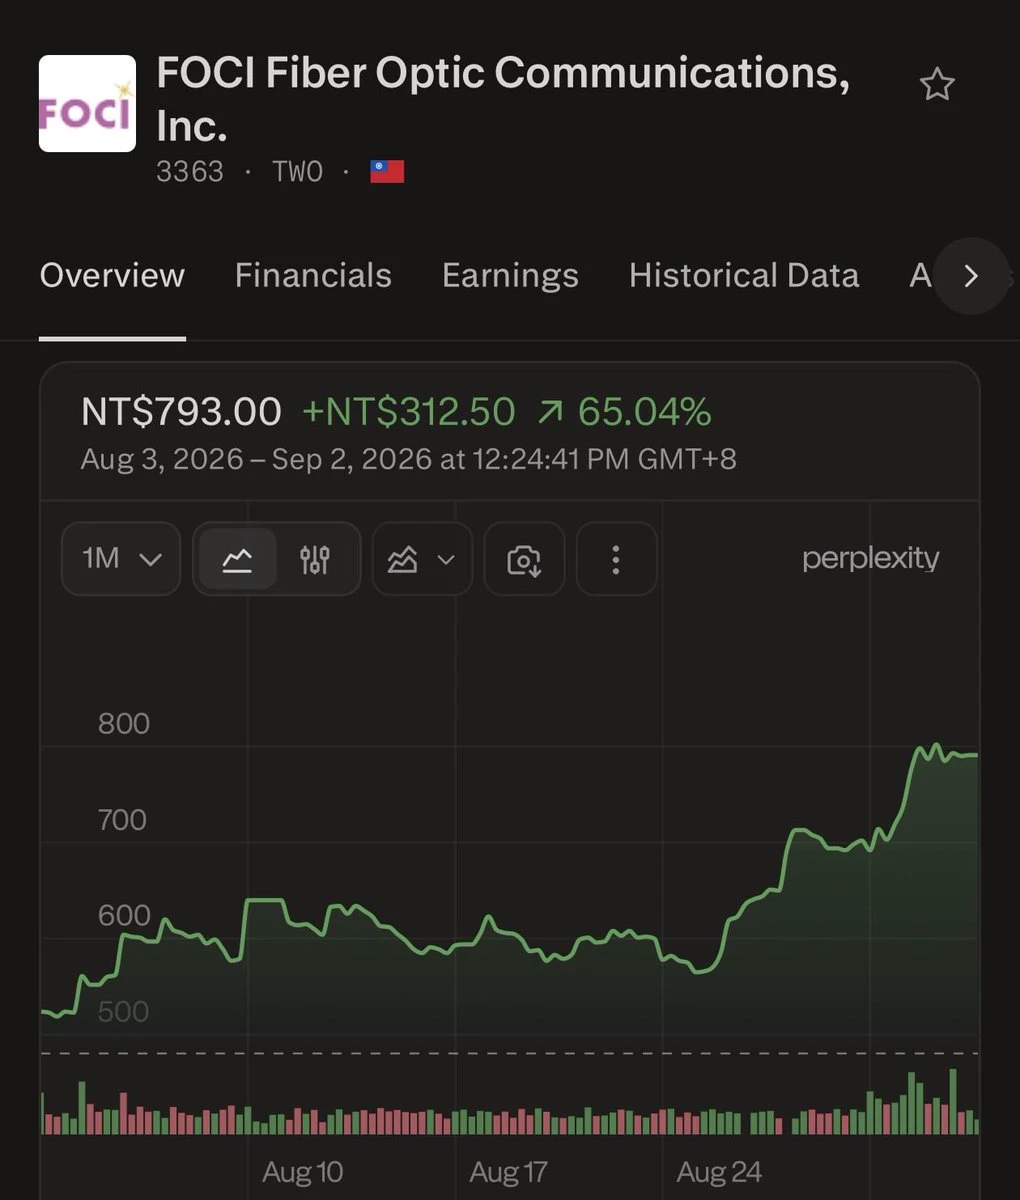
Task: Open the three-dot more options menu
Action: click(616, 558)
